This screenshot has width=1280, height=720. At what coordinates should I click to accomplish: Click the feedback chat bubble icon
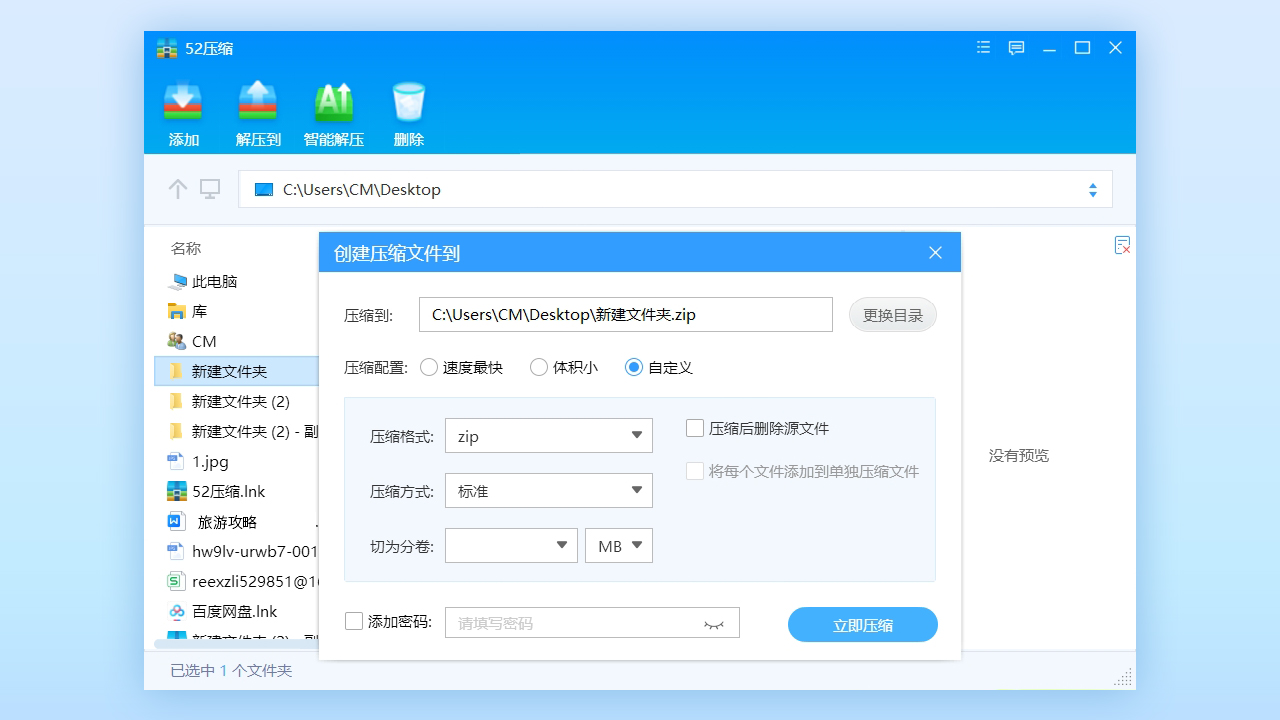[1016, 47]
